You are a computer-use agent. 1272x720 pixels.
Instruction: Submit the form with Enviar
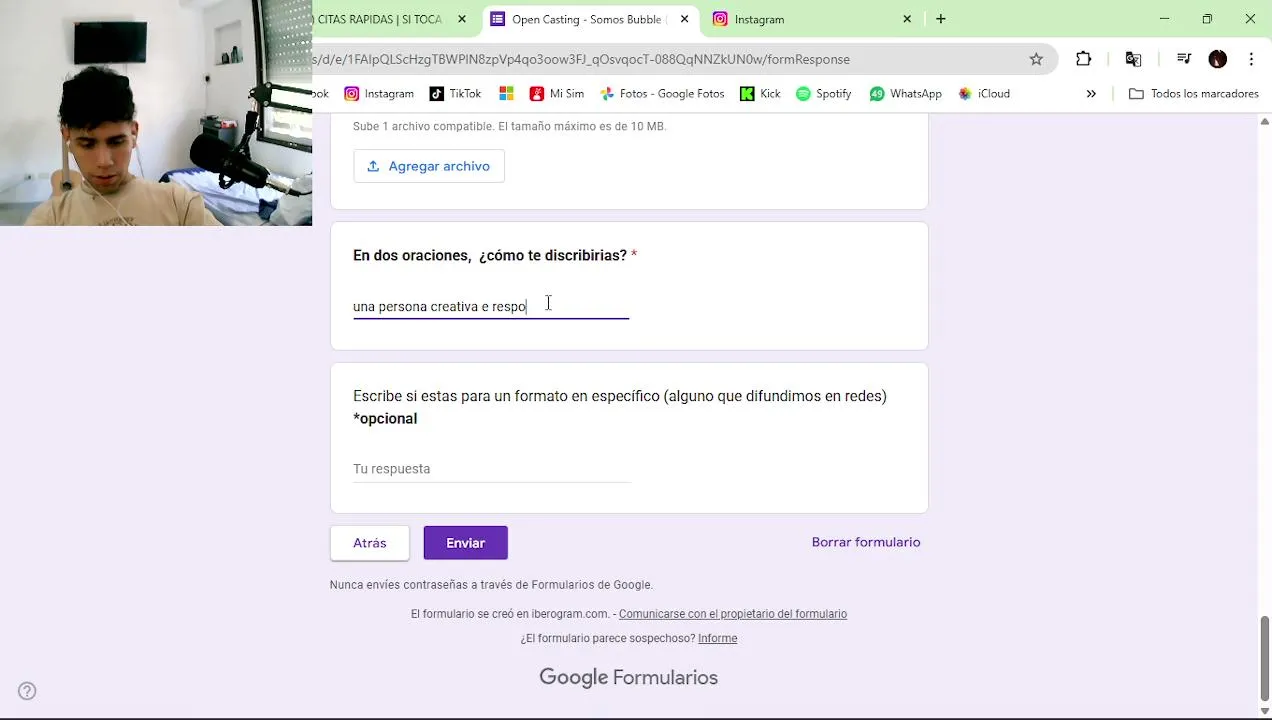(466, 543)
